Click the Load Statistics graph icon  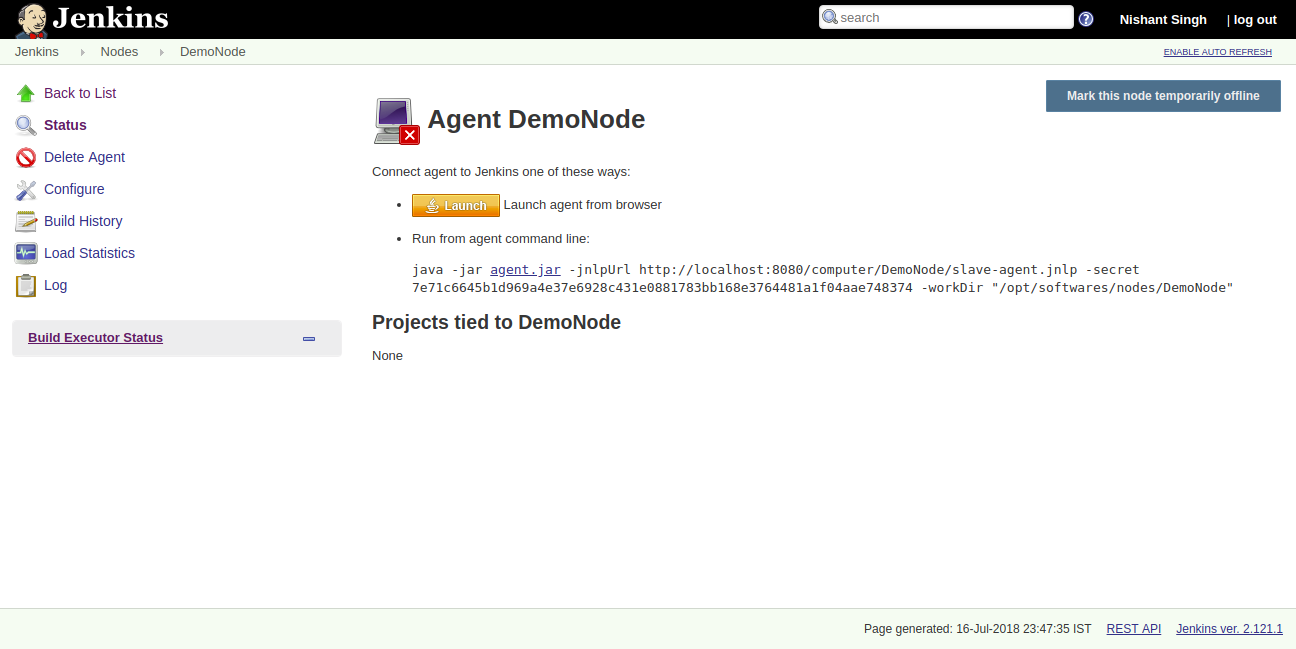(x=25, y=253)
